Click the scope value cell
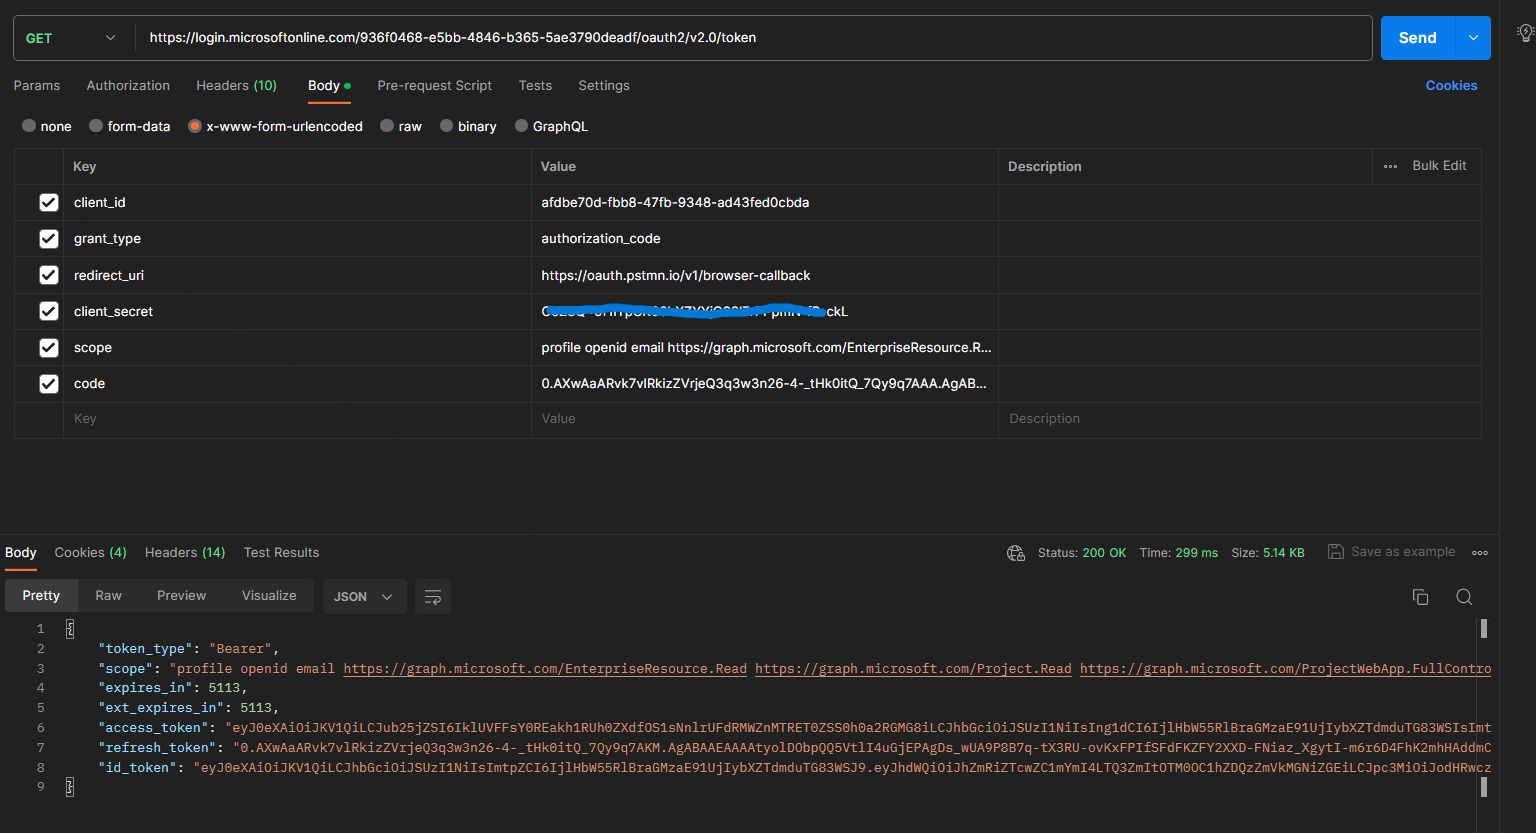The image size is (1536, 833). [x=765, y=348]
